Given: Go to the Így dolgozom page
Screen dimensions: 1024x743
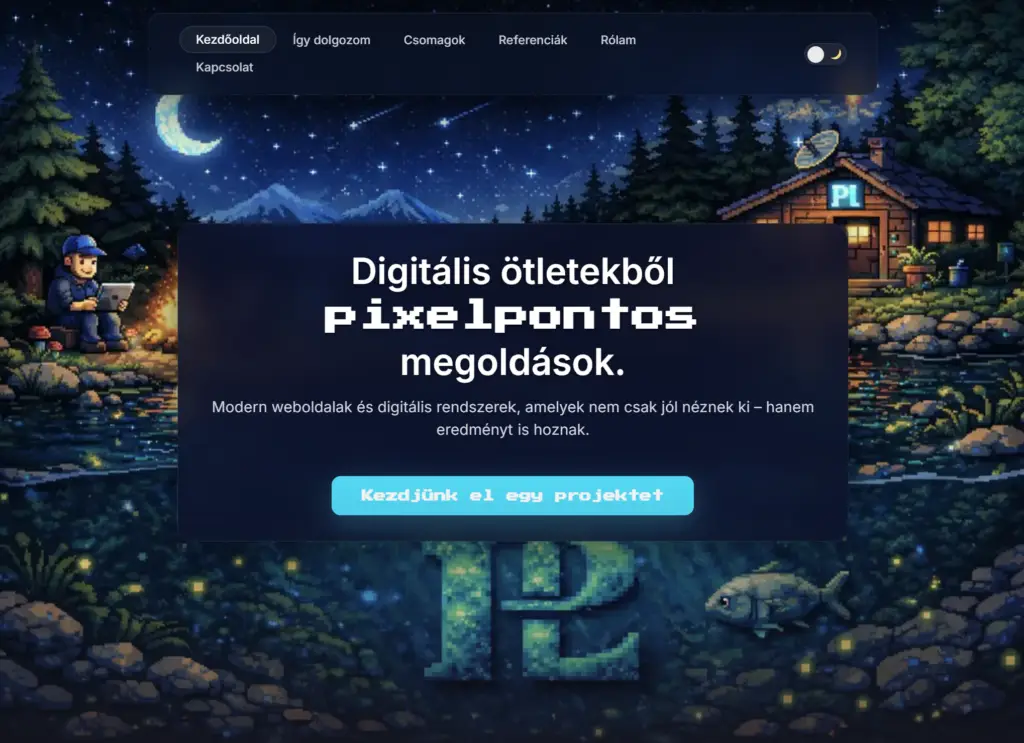Looking at the screenshot, I should (x=332, y=40).
